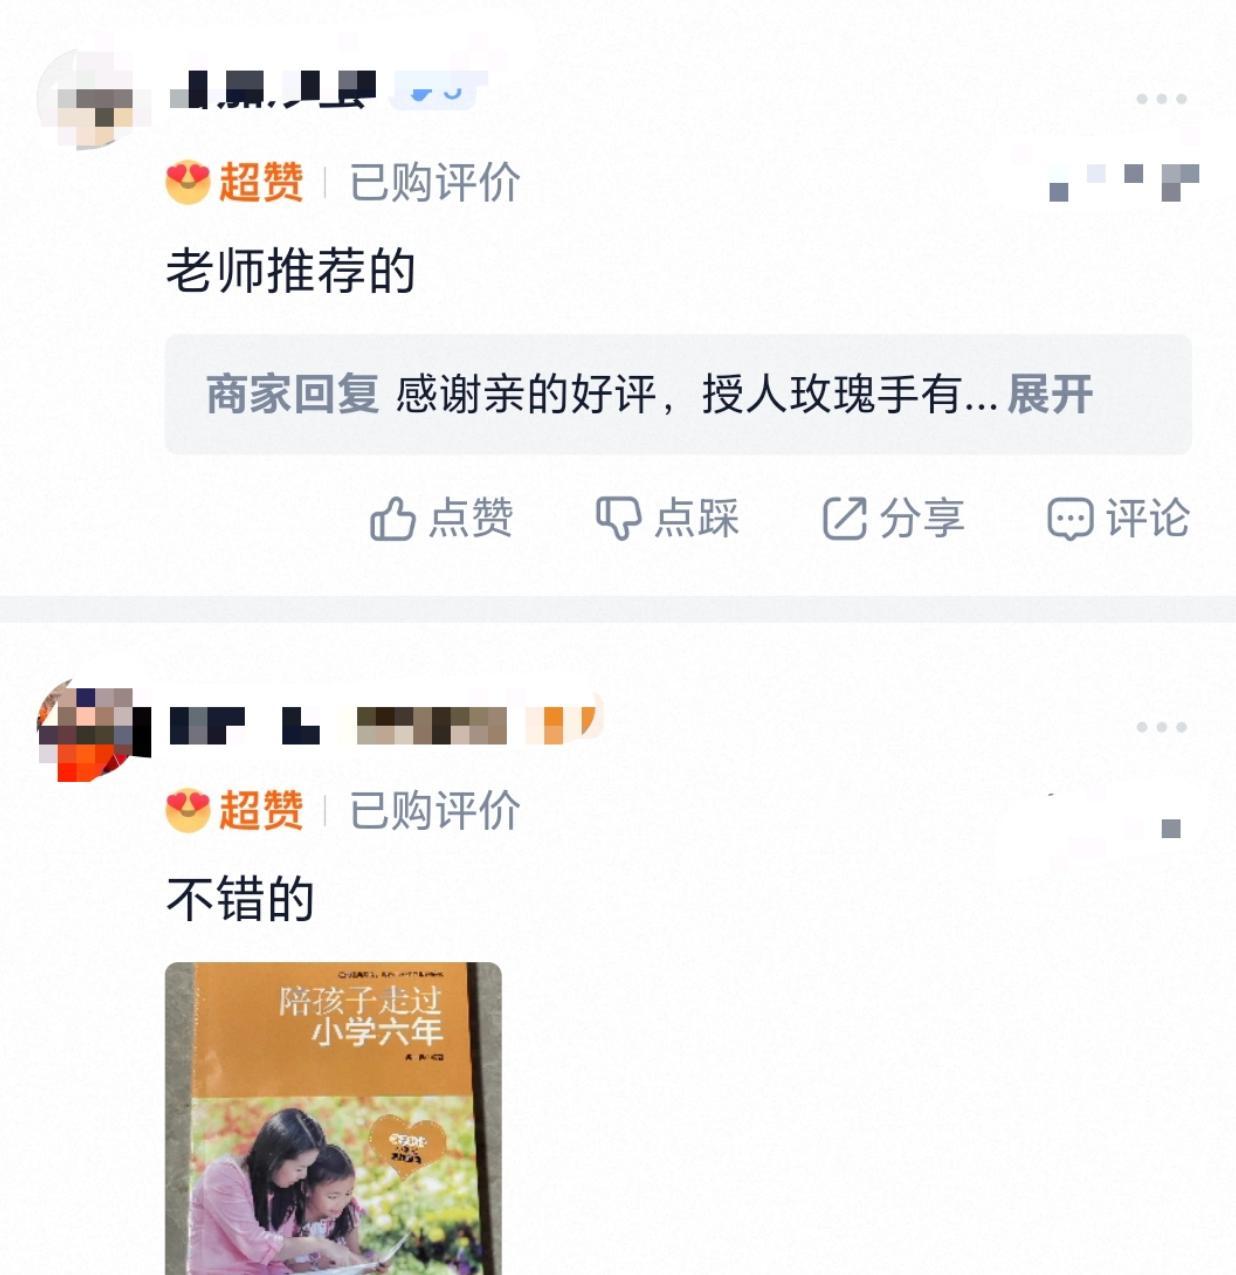Tap the 评论 comment bubble icon

click(x=1070, y=519)
